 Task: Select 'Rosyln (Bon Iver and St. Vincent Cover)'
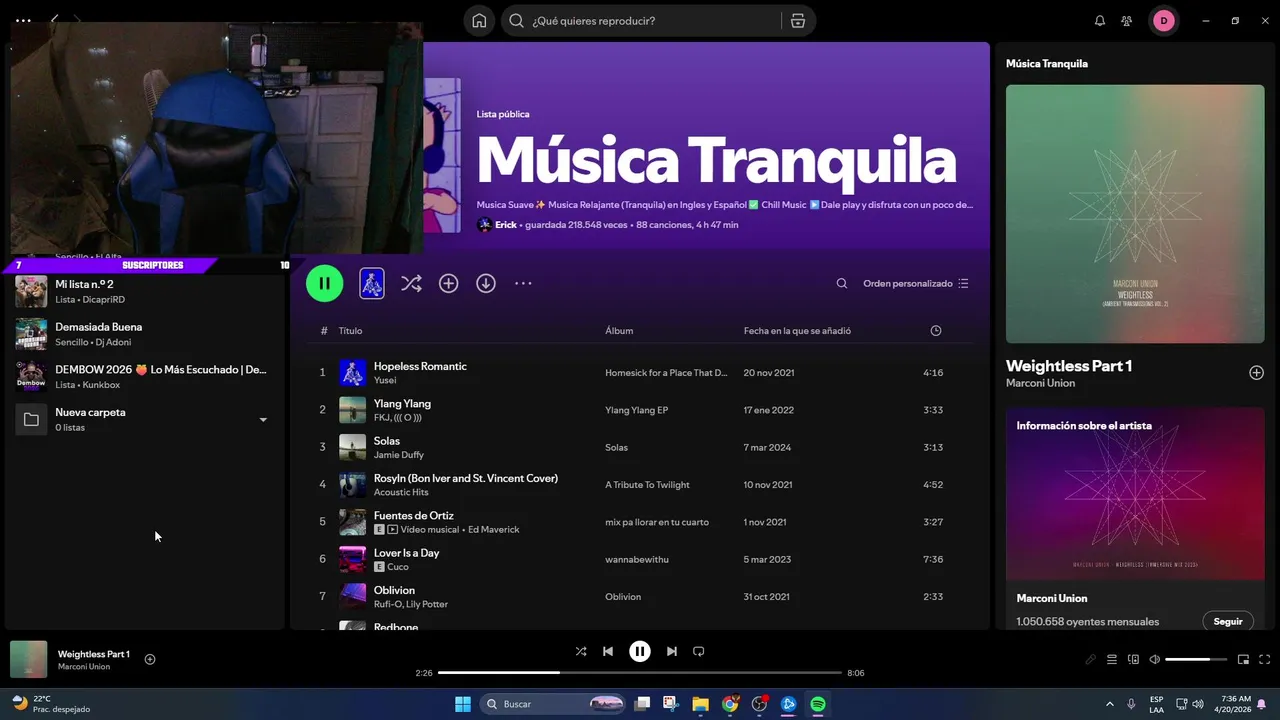(x=466, y=478)
